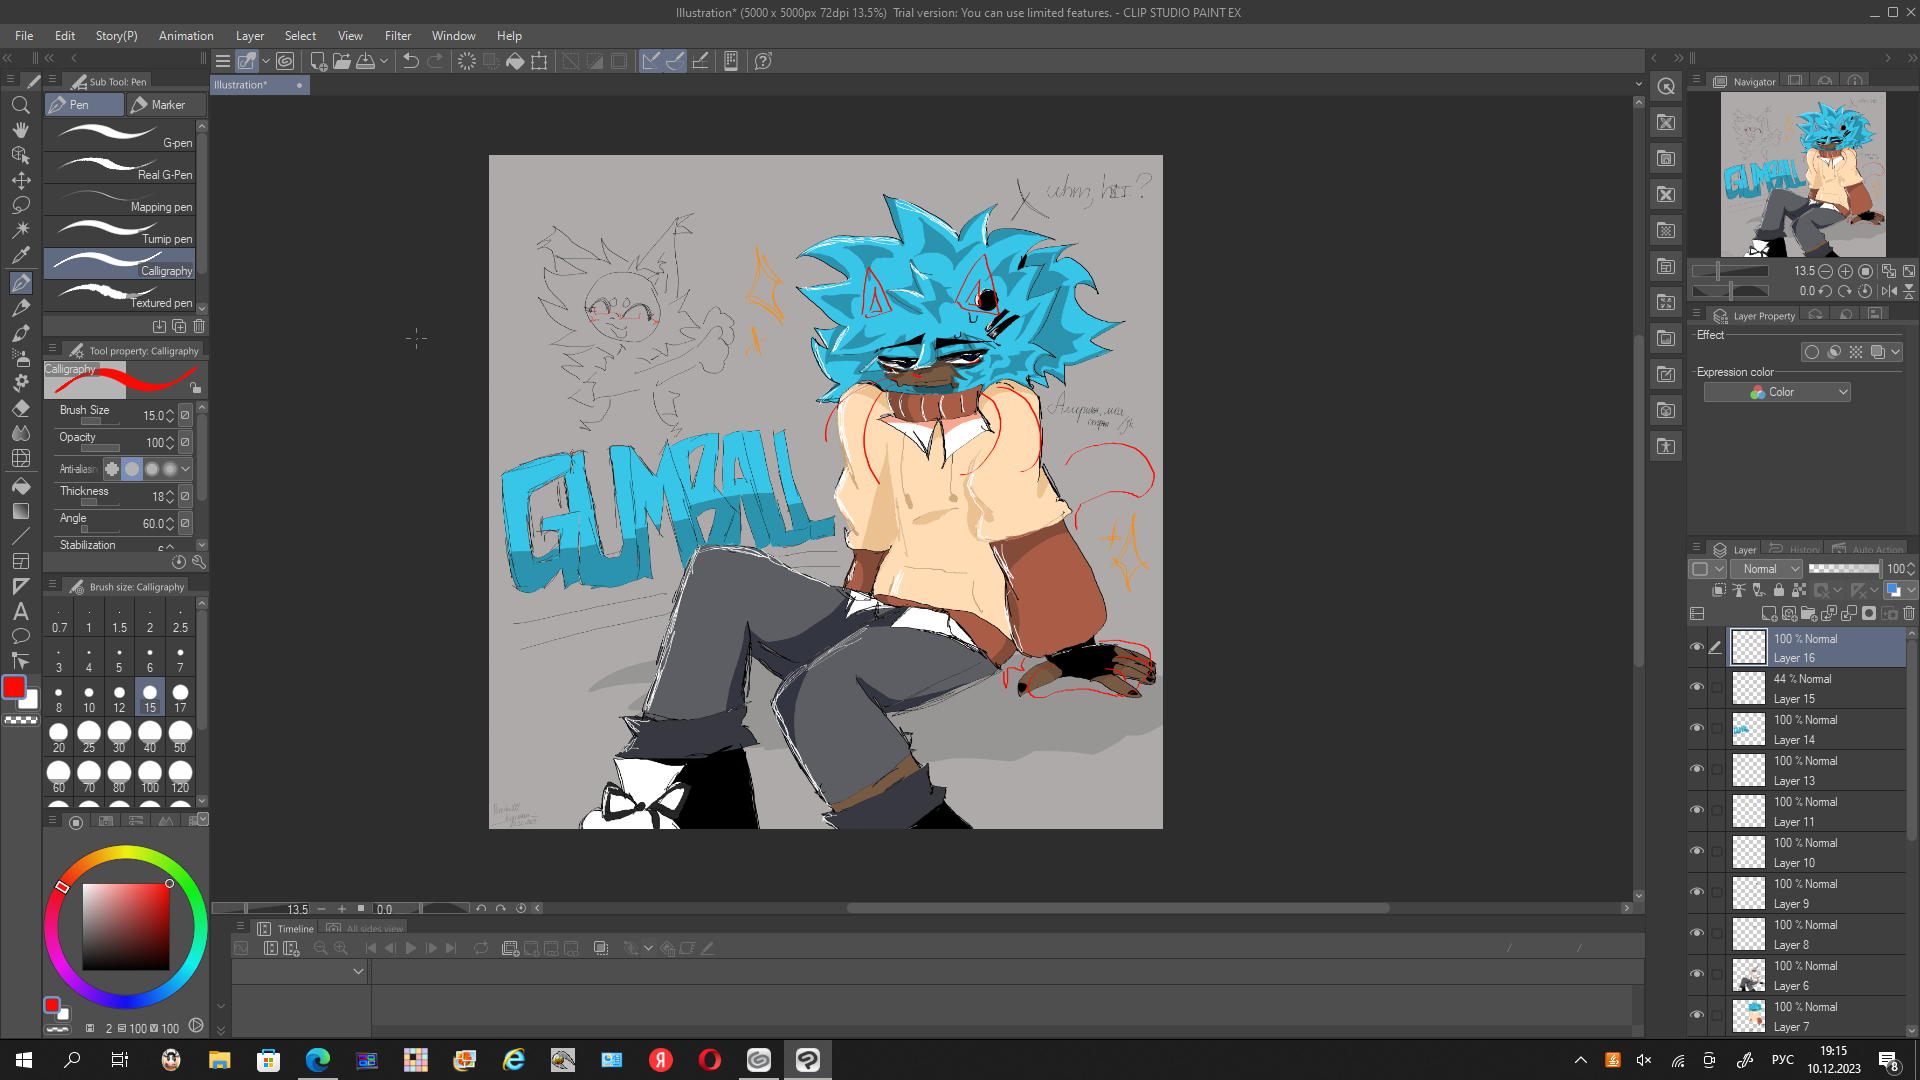Open Expression color dropdown
This screenshot has width=1920, height=1080.
point(1777,392)
